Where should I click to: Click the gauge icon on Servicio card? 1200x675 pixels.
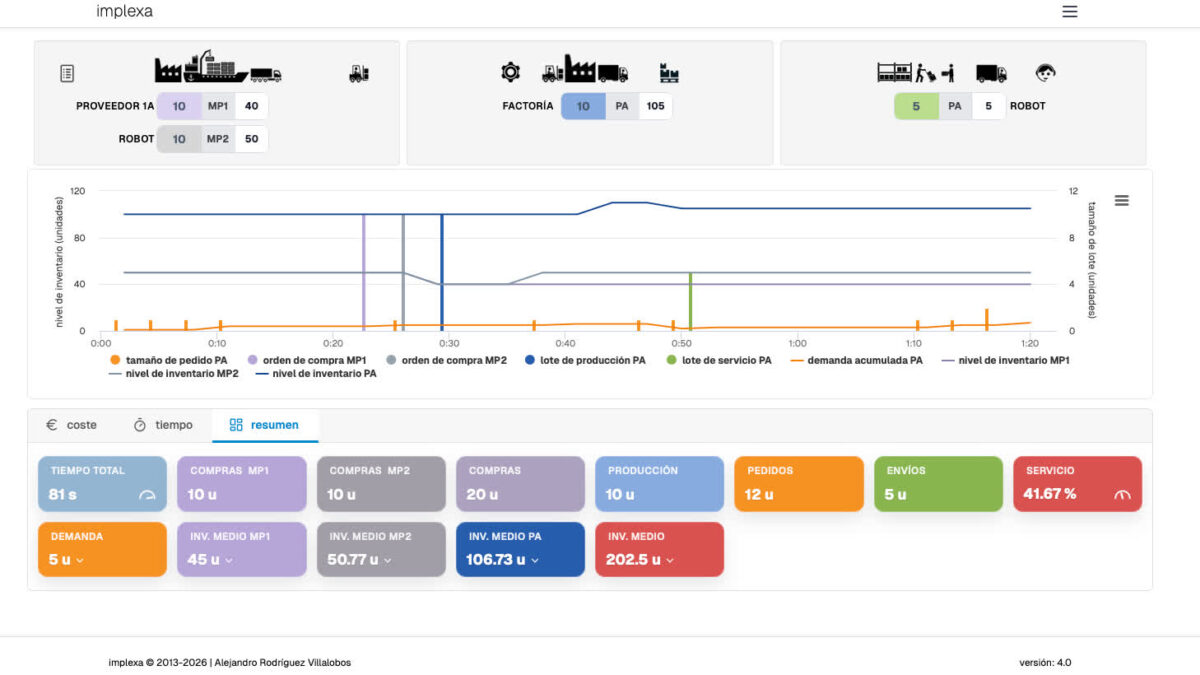coord(1121,495)
